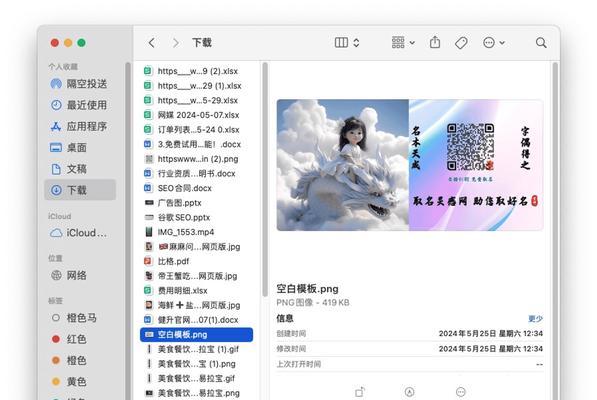Select file 美食餐饮...宝 (1).png
597x400 pixels.
[x=196, y=364]
